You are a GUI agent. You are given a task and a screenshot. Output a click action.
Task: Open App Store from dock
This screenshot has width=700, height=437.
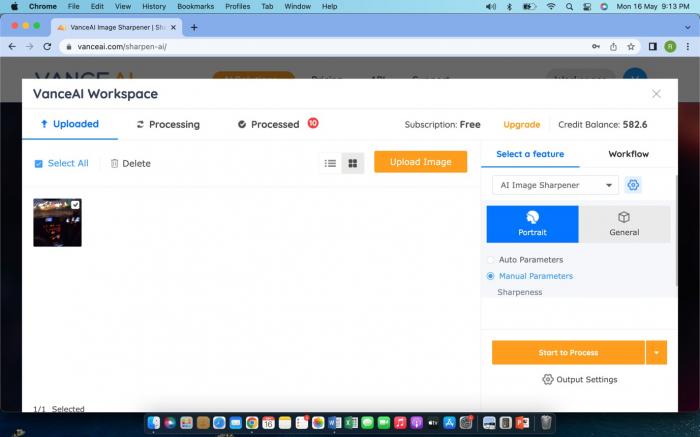[x=449, y=422]
